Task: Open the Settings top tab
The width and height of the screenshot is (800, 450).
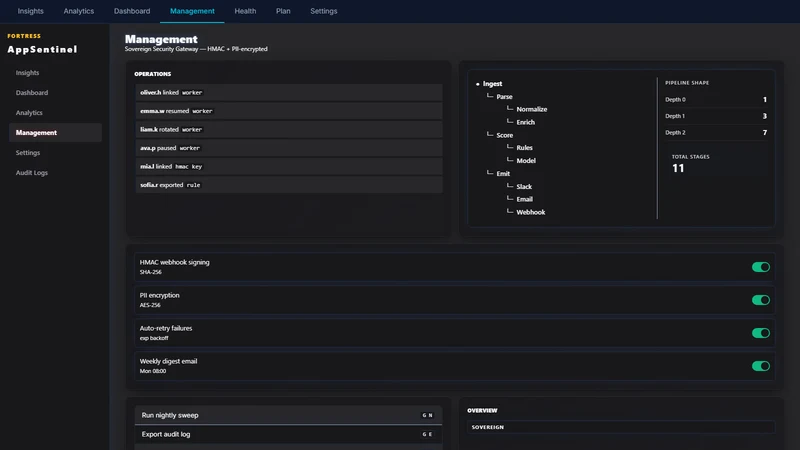Action: click(x=323, y=11)
